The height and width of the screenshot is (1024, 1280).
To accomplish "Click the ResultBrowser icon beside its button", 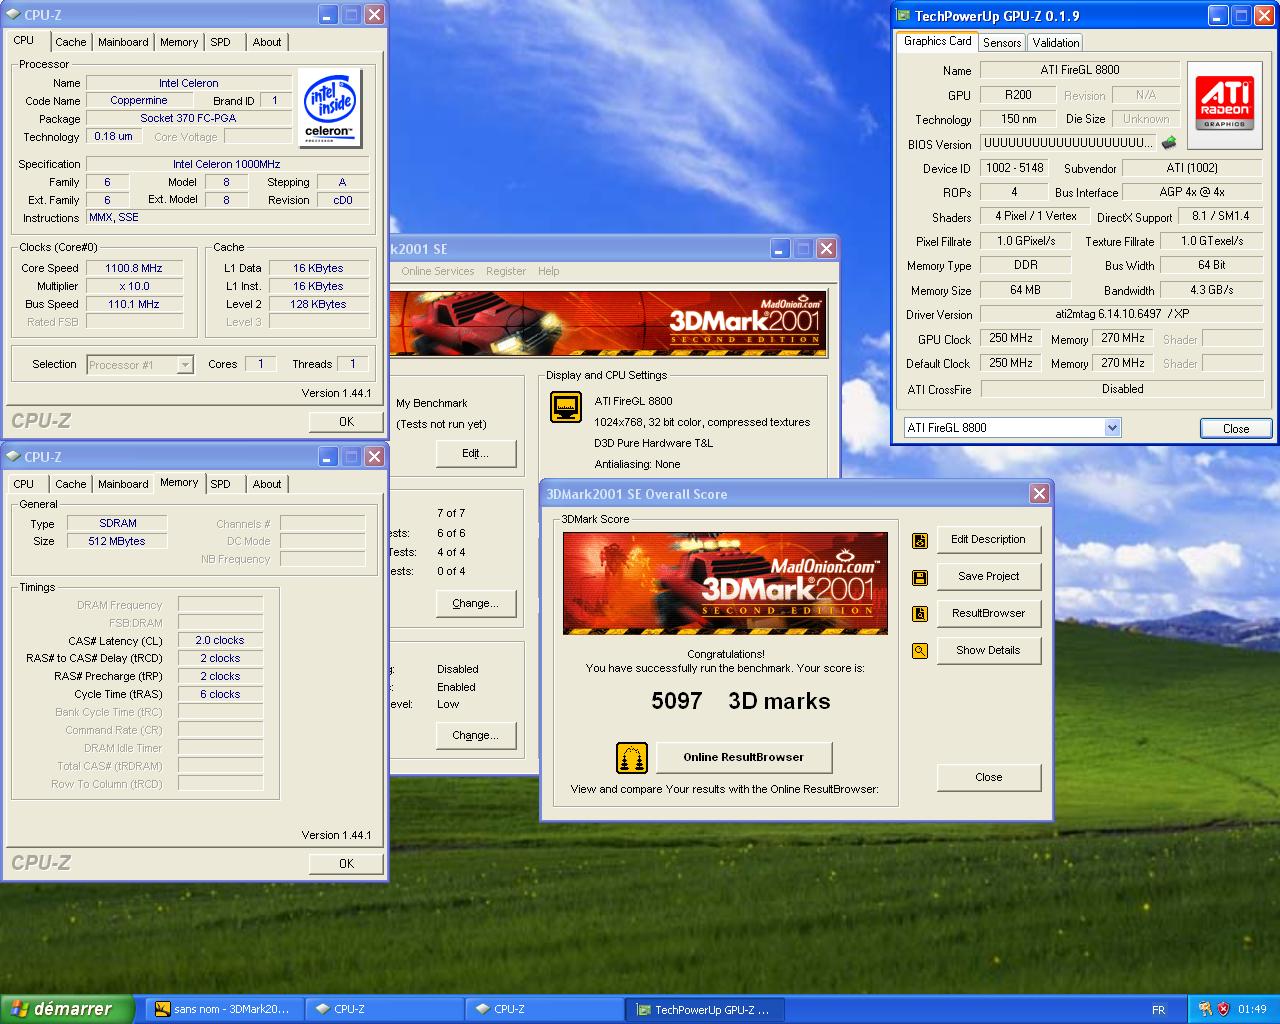I will (920, 614).
